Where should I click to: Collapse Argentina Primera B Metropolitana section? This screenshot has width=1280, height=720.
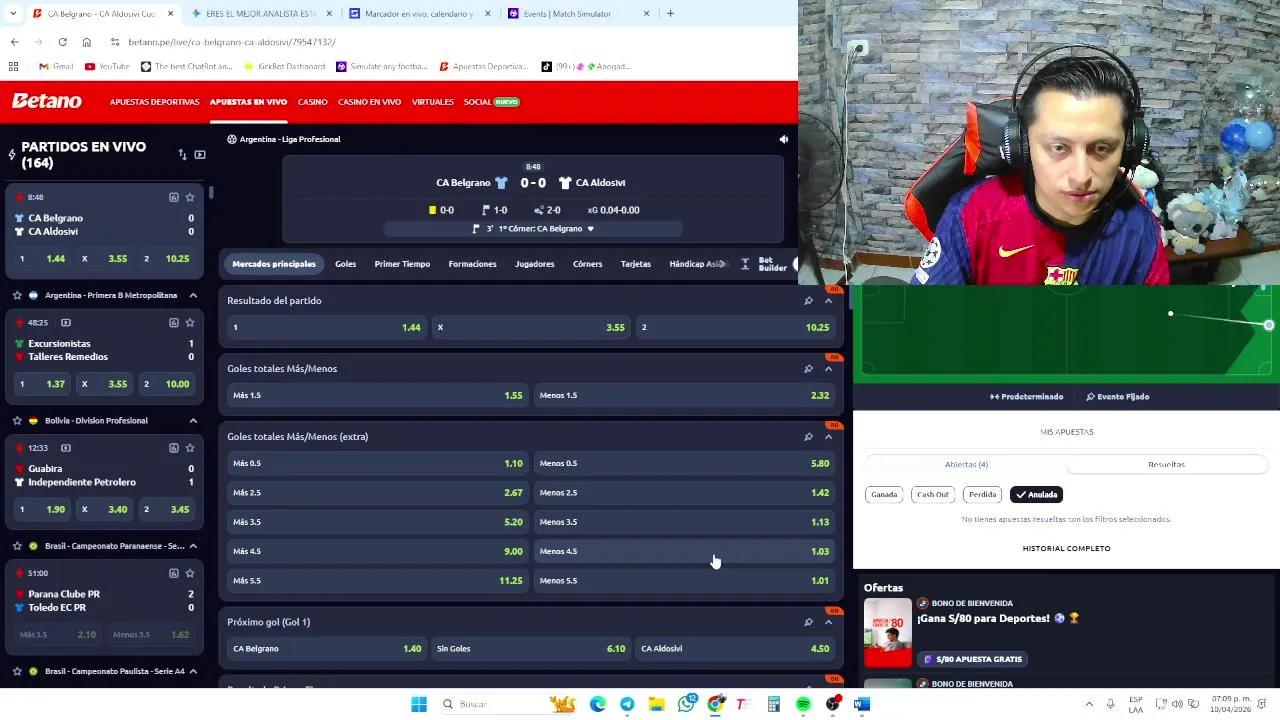coord(193,295)
